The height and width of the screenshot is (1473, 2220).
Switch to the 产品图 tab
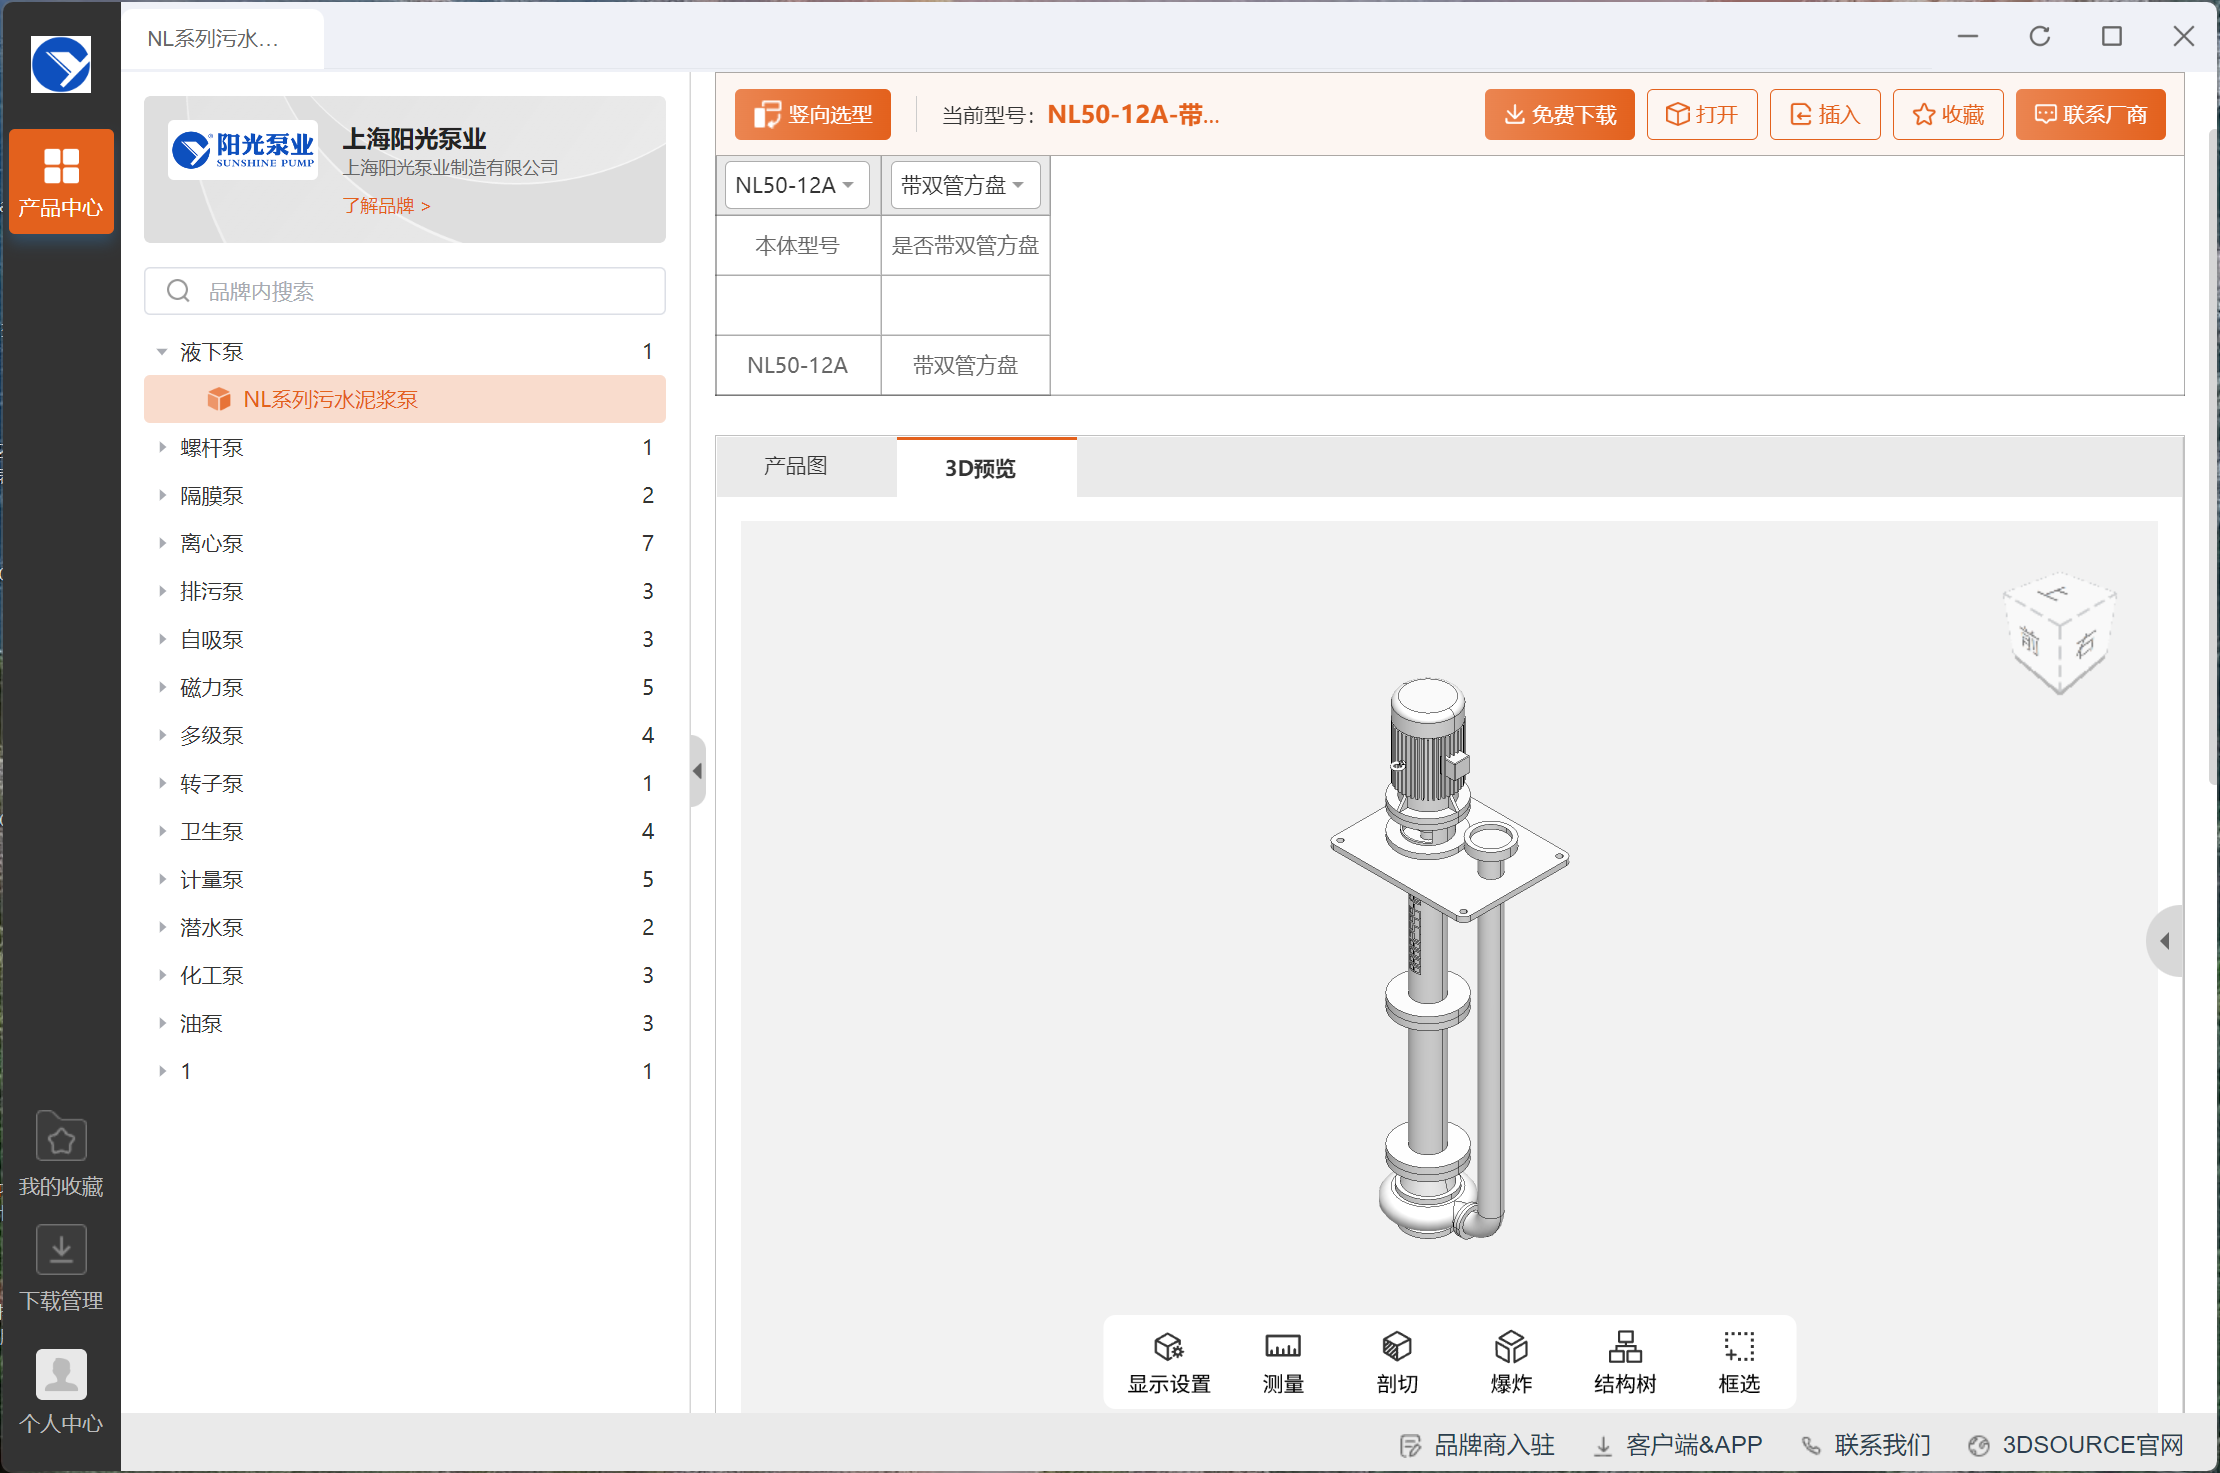point(795,466)
